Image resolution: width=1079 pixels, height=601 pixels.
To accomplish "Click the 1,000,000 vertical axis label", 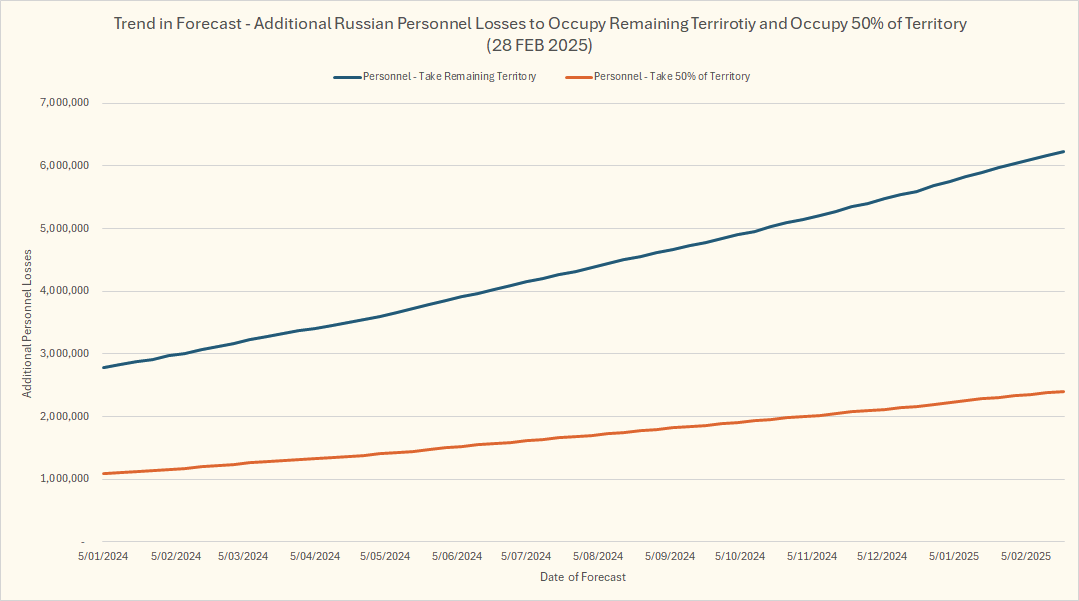I will pyautogui.click(x=65, y=479).
